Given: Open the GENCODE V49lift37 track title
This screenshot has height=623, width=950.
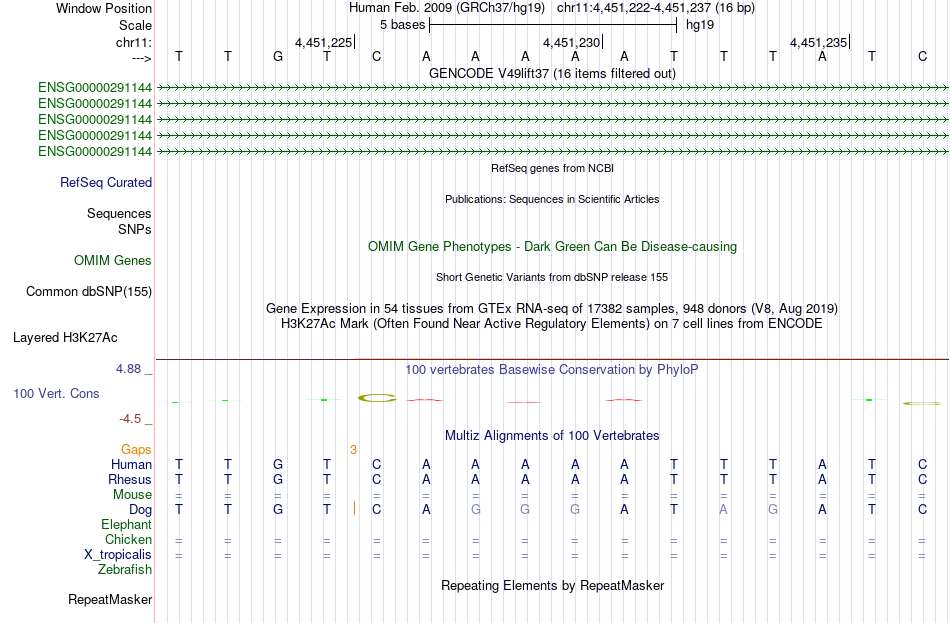Looking at the screenshot, I should pos(552,73).
